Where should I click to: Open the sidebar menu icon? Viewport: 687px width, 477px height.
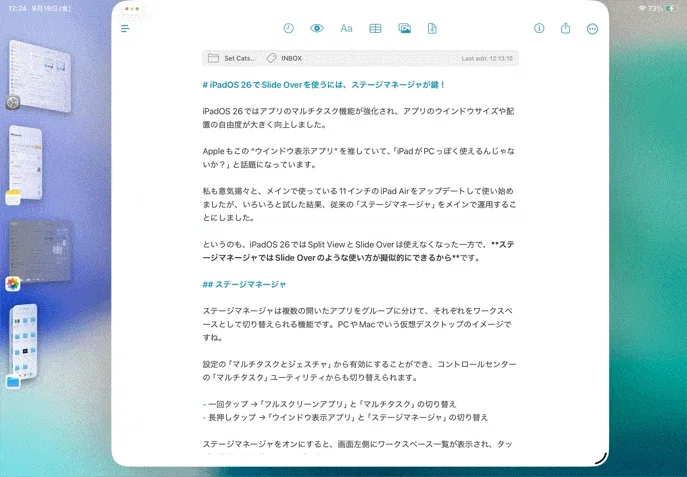coord(125,28)
